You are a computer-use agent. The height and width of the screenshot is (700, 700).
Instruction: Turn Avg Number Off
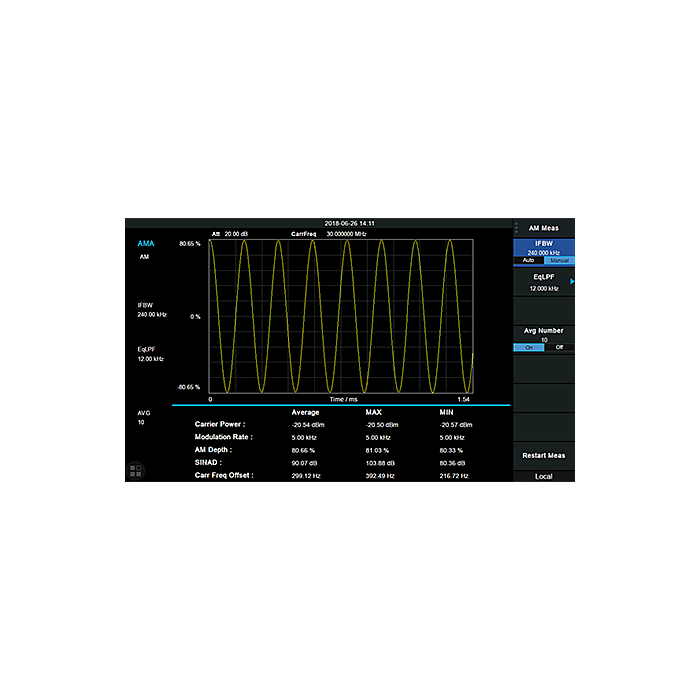click(559, 347)
